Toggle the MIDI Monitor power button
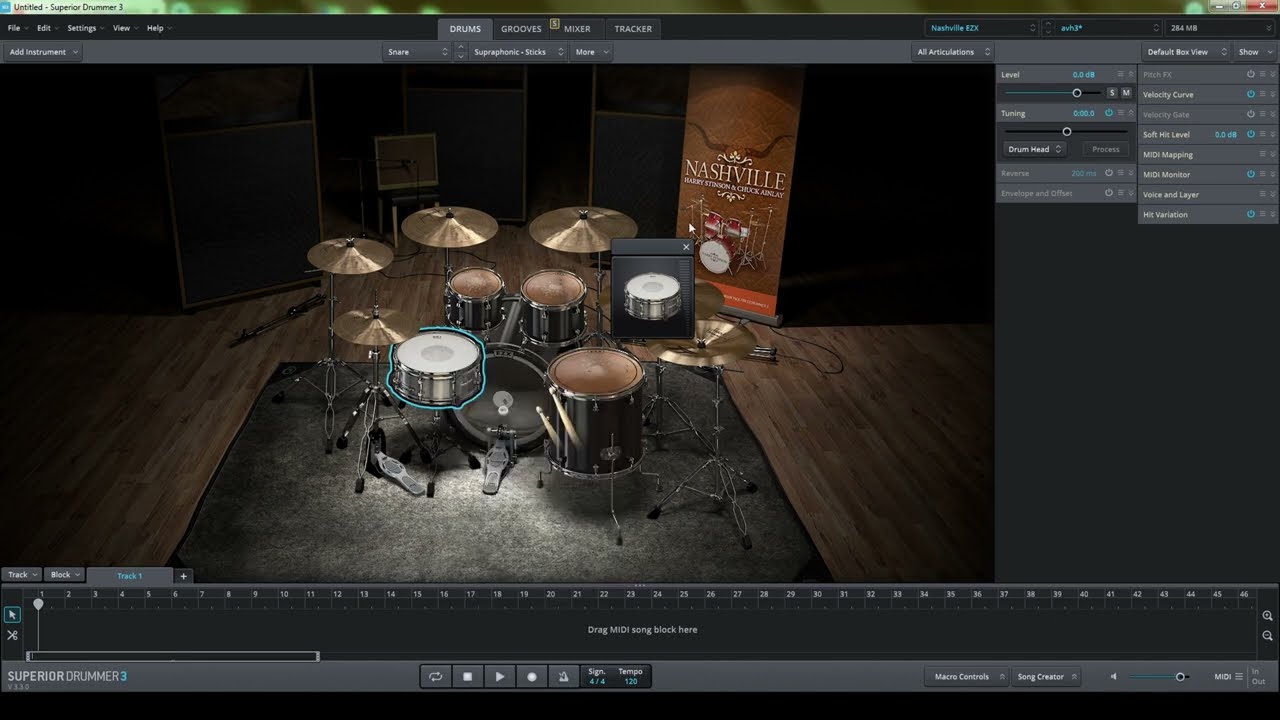The image size is (1280, 720). (x=1250, y=174)
